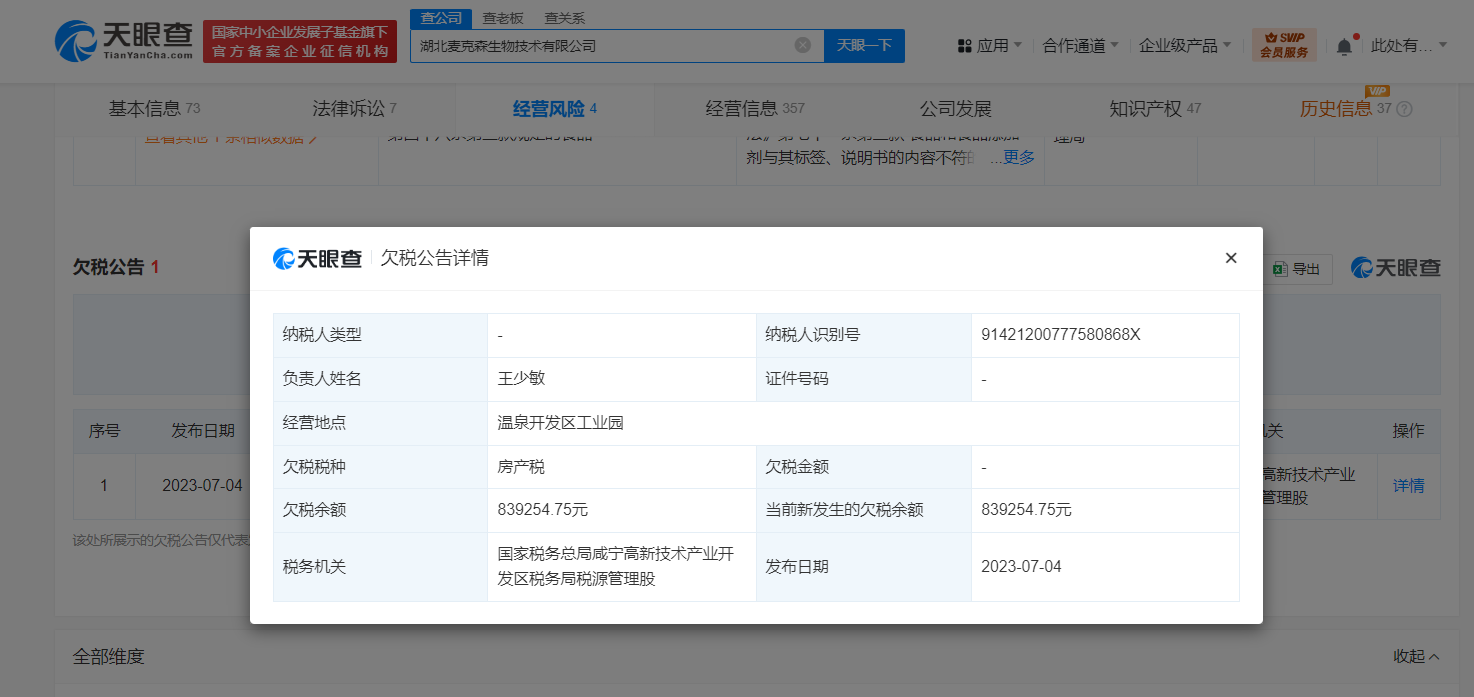1474x697 pixels.
Task: Click the 房产税 tax type value
Action: (x=521, y=467)
